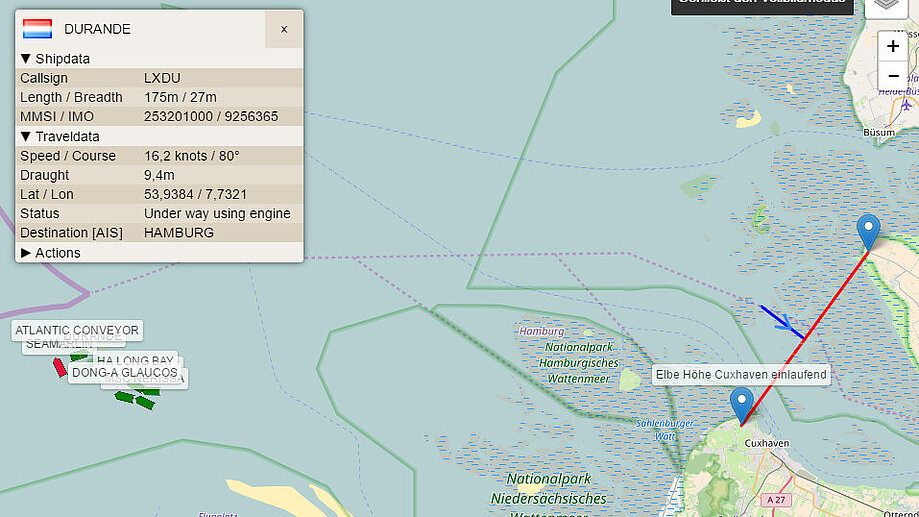Click the DURANDE ship name title

click(x=97, y=29)
